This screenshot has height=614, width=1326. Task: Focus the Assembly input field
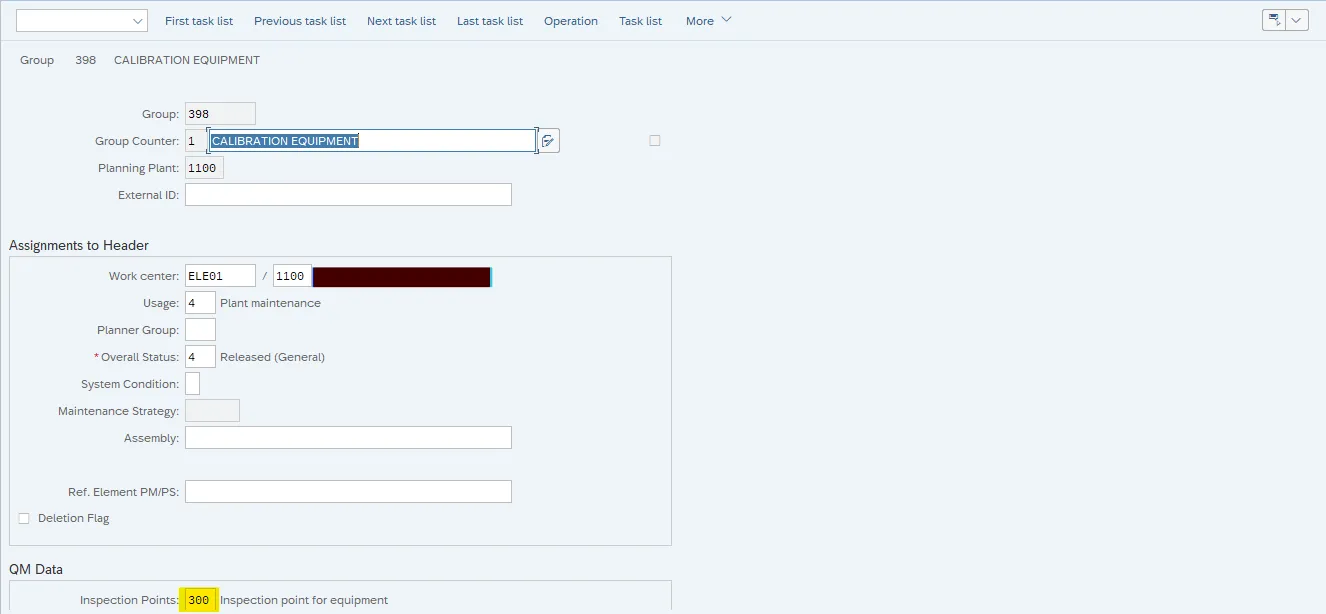click(348, 438)
